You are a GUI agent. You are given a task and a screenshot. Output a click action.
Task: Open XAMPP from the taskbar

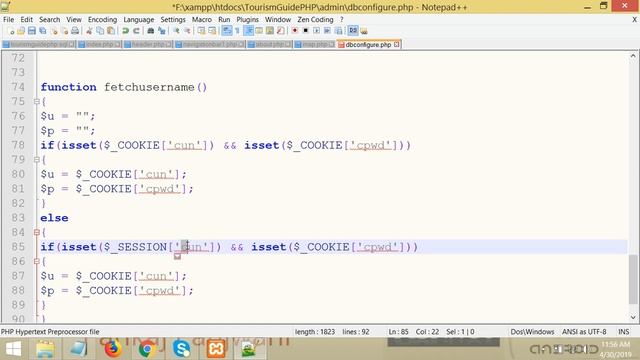coord(216,349)
